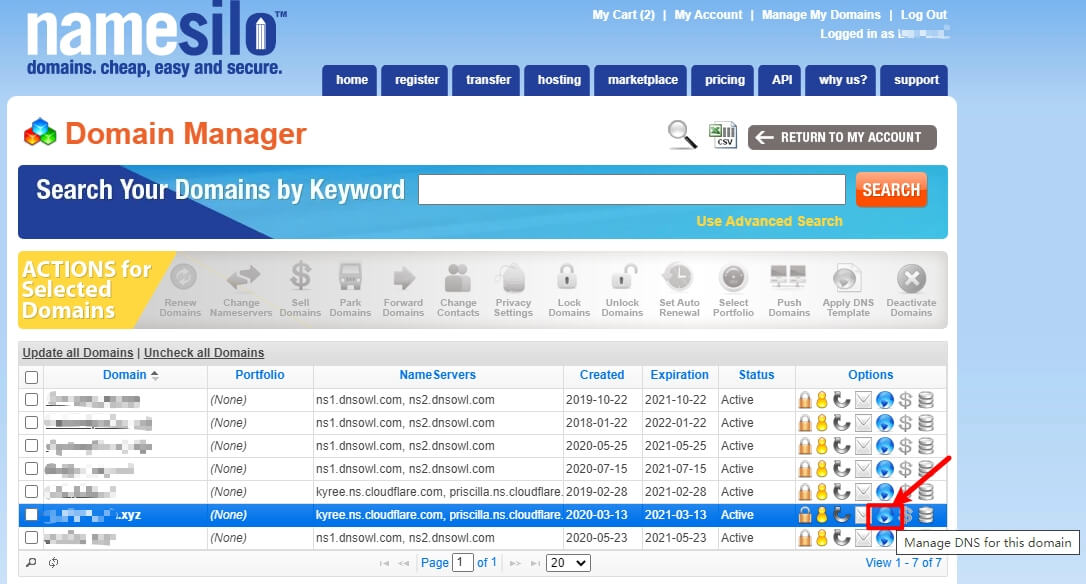Screen dimensions: 1086x584
Task: Click the padlock icon in the 2019-10-22 row
Action: coord(805,400)
